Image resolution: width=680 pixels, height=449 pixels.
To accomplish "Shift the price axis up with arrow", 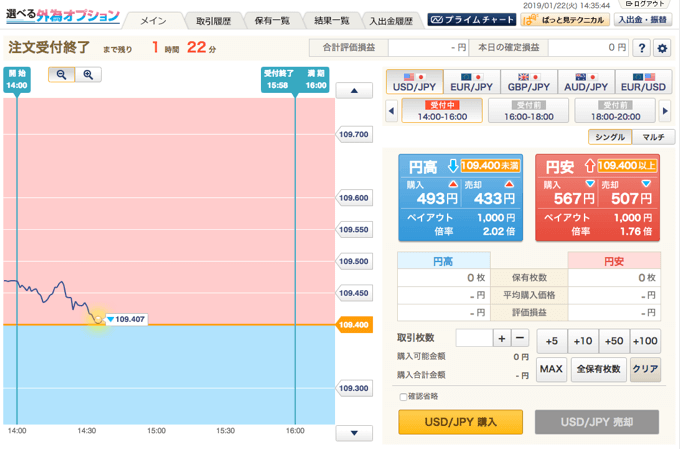I will point(354,91).
